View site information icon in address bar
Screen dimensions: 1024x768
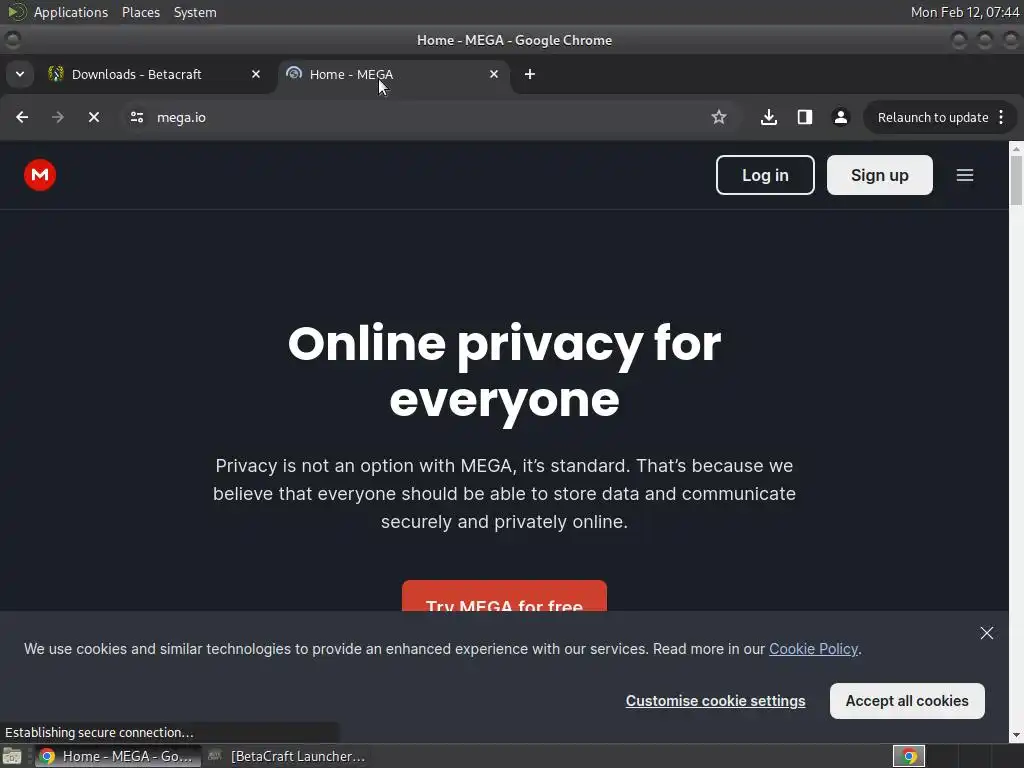(136, 117)
